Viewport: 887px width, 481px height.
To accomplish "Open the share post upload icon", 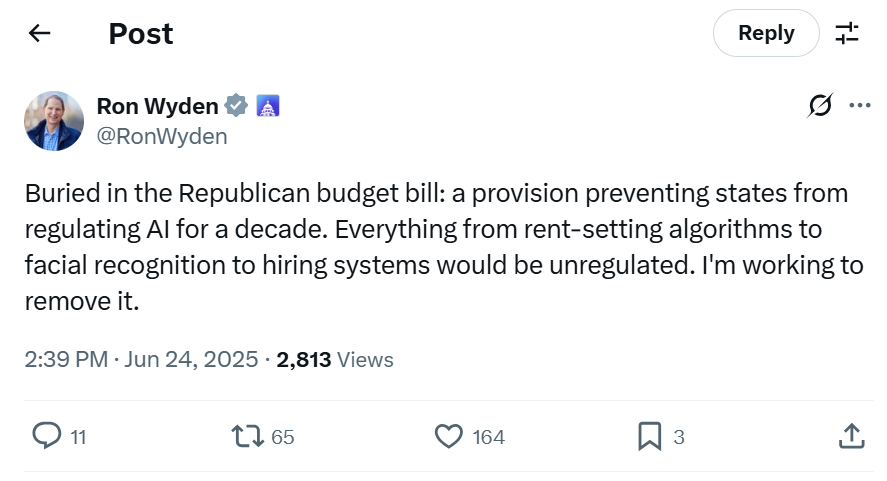I will (x=850, y=436).
